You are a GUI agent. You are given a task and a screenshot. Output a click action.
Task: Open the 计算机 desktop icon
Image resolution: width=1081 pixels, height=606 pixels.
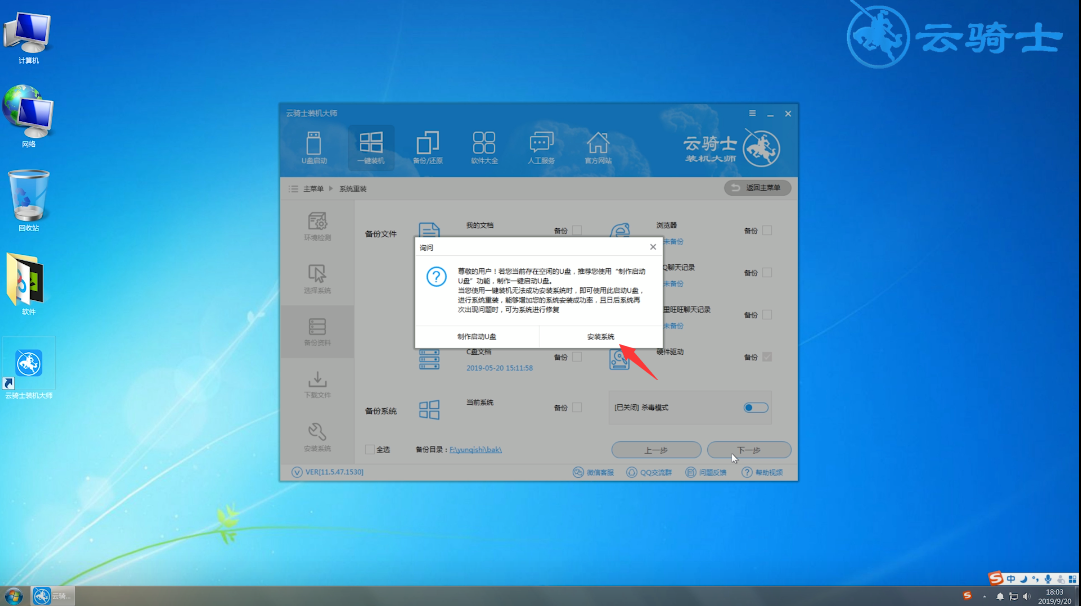[28, 39]
